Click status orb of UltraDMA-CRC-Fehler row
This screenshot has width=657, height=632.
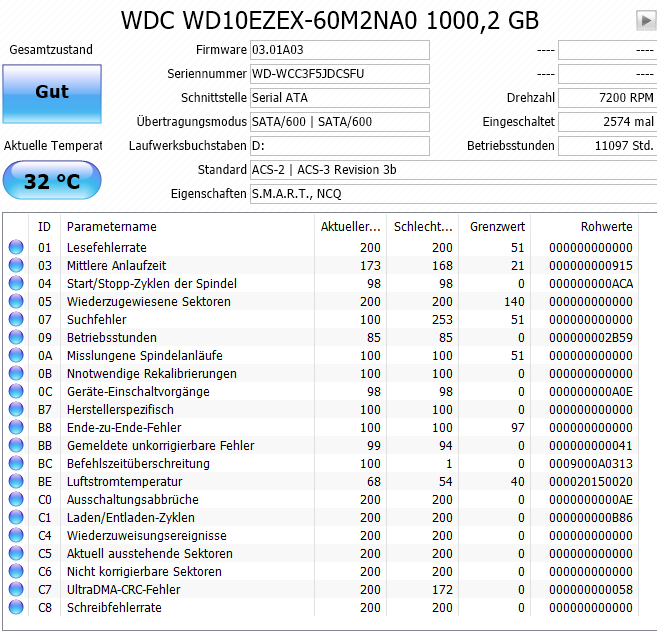point(16,590)
